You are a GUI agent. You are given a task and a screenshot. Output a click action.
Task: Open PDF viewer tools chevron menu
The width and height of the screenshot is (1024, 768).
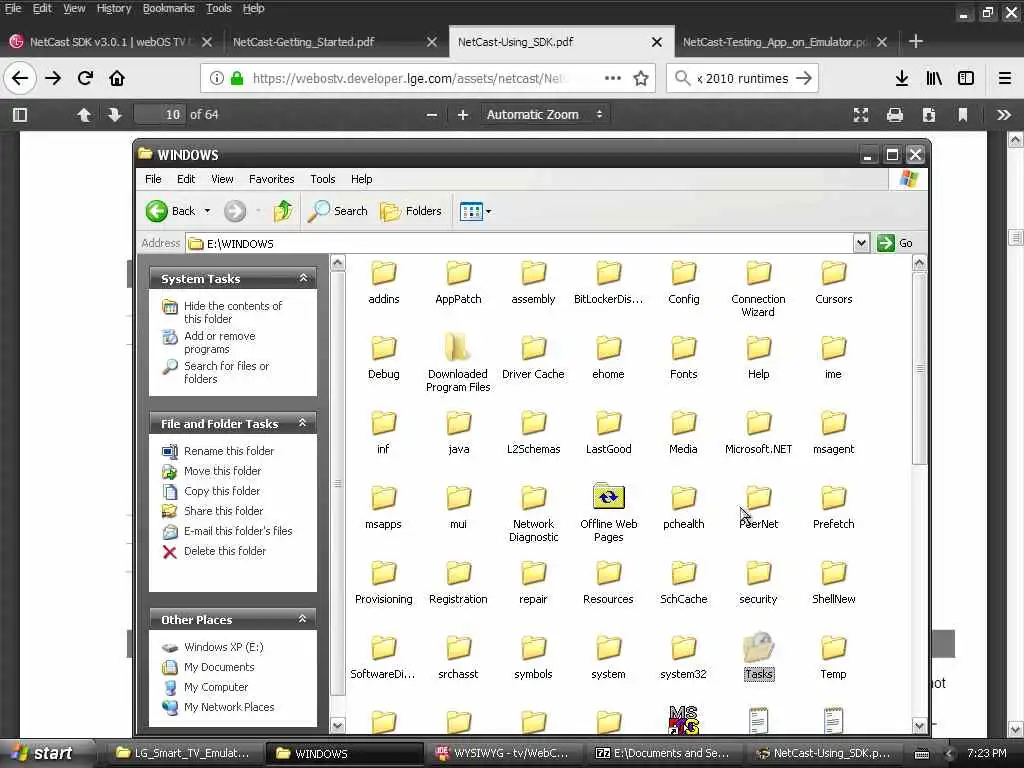1004,115
